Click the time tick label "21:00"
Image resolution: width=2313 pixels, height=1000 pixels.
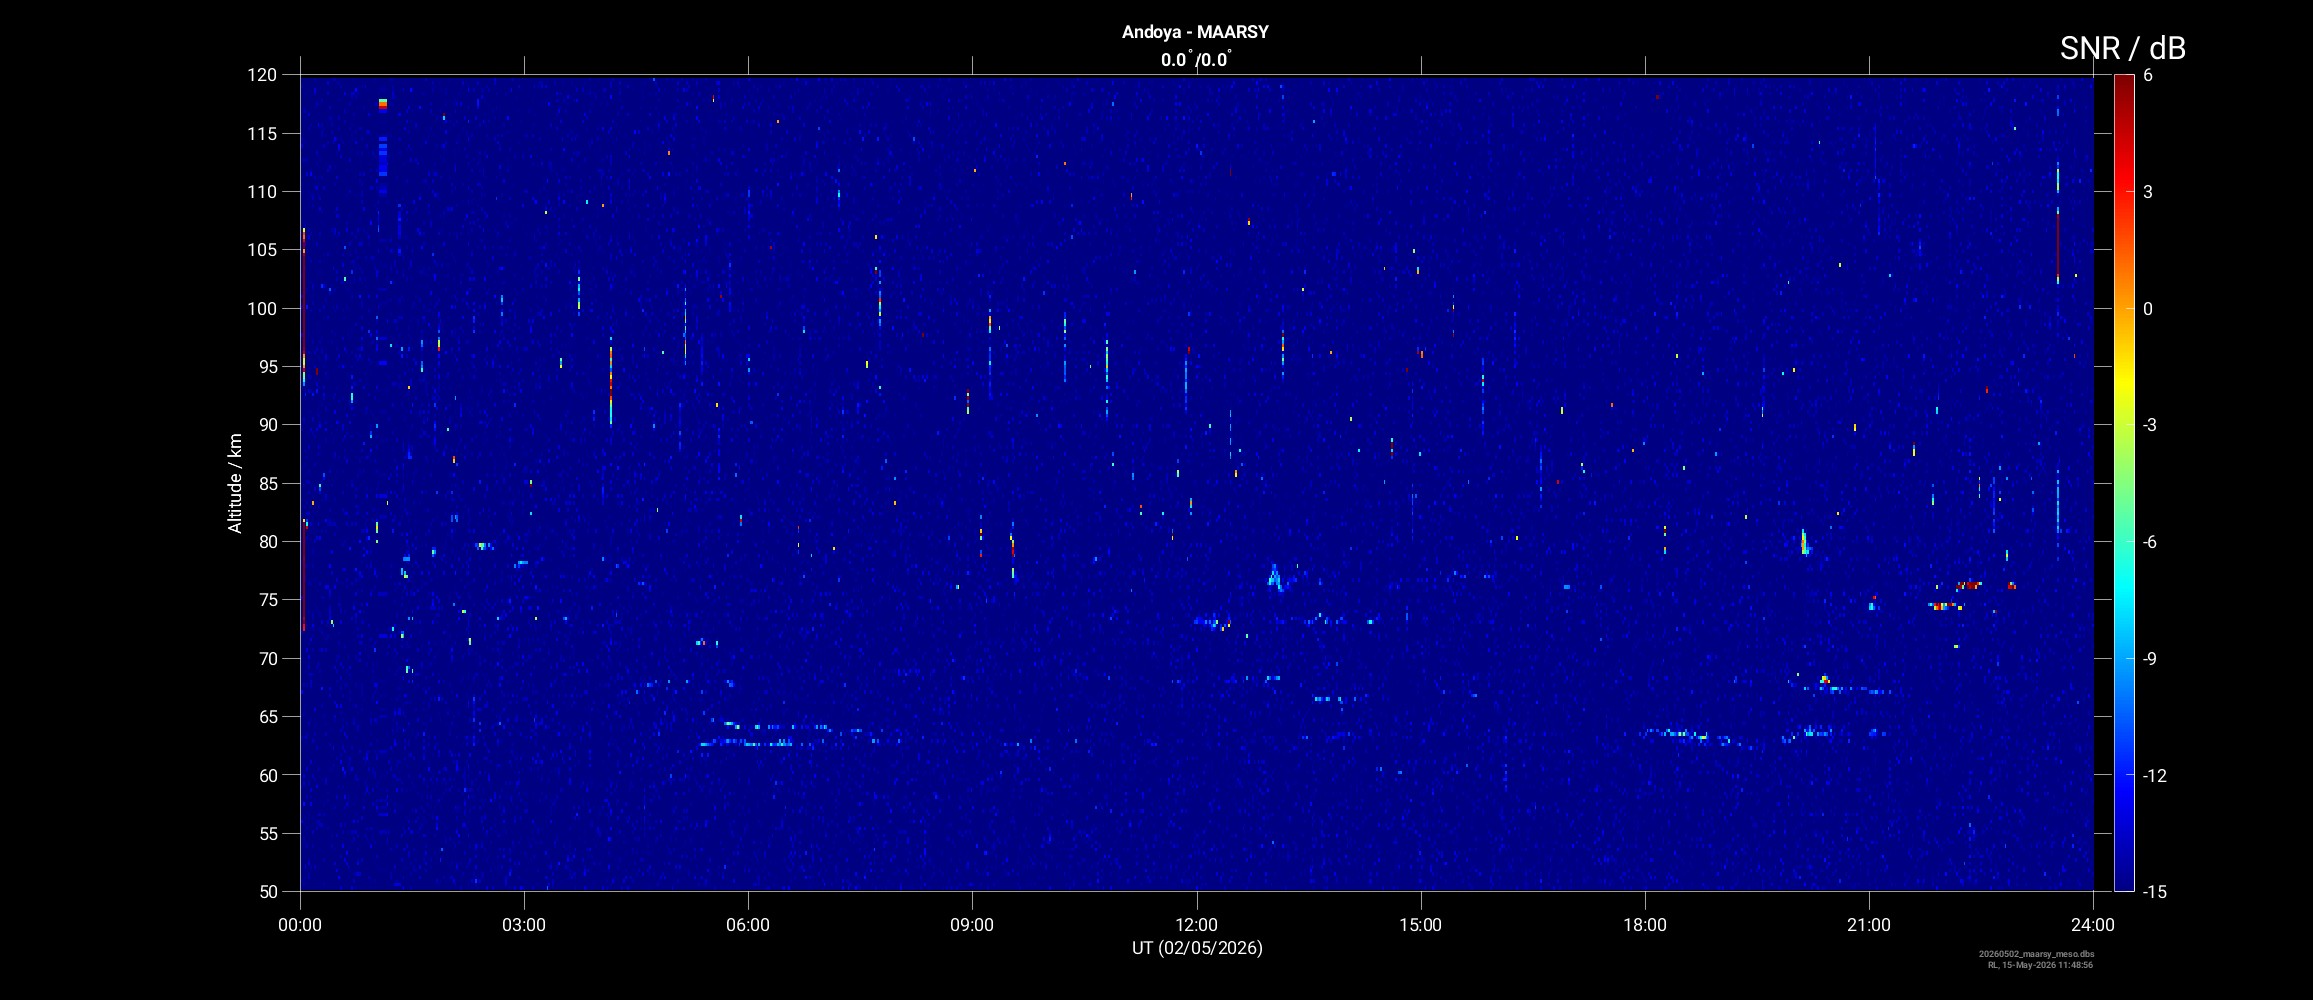[x=1869, y=925]
